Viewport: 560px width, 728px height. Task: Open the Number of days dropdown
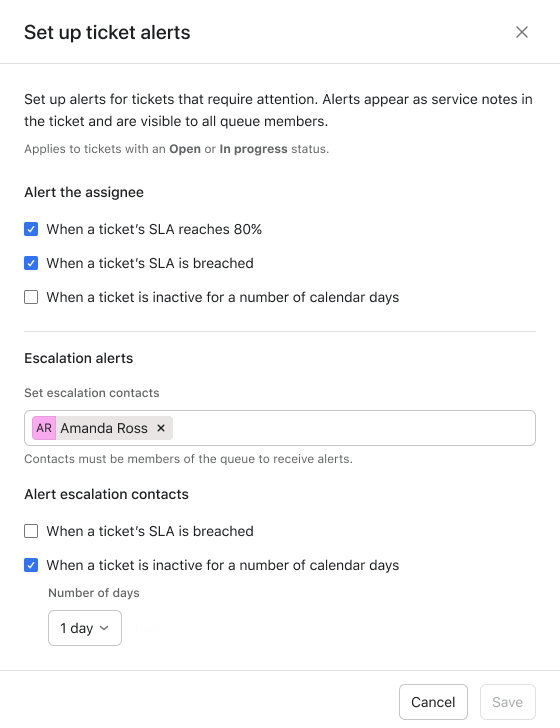tap(85, 628)
